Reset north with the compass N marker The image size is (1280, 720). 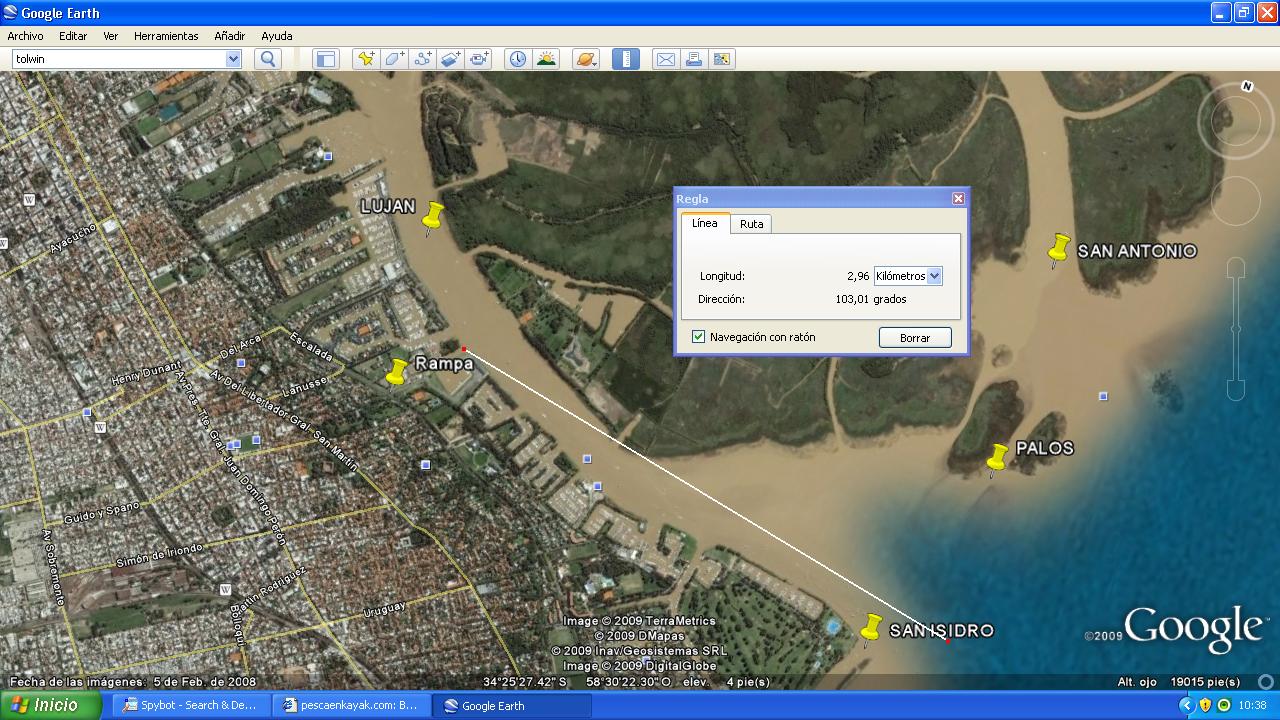pyautogui.click(x=1247, y=86)
